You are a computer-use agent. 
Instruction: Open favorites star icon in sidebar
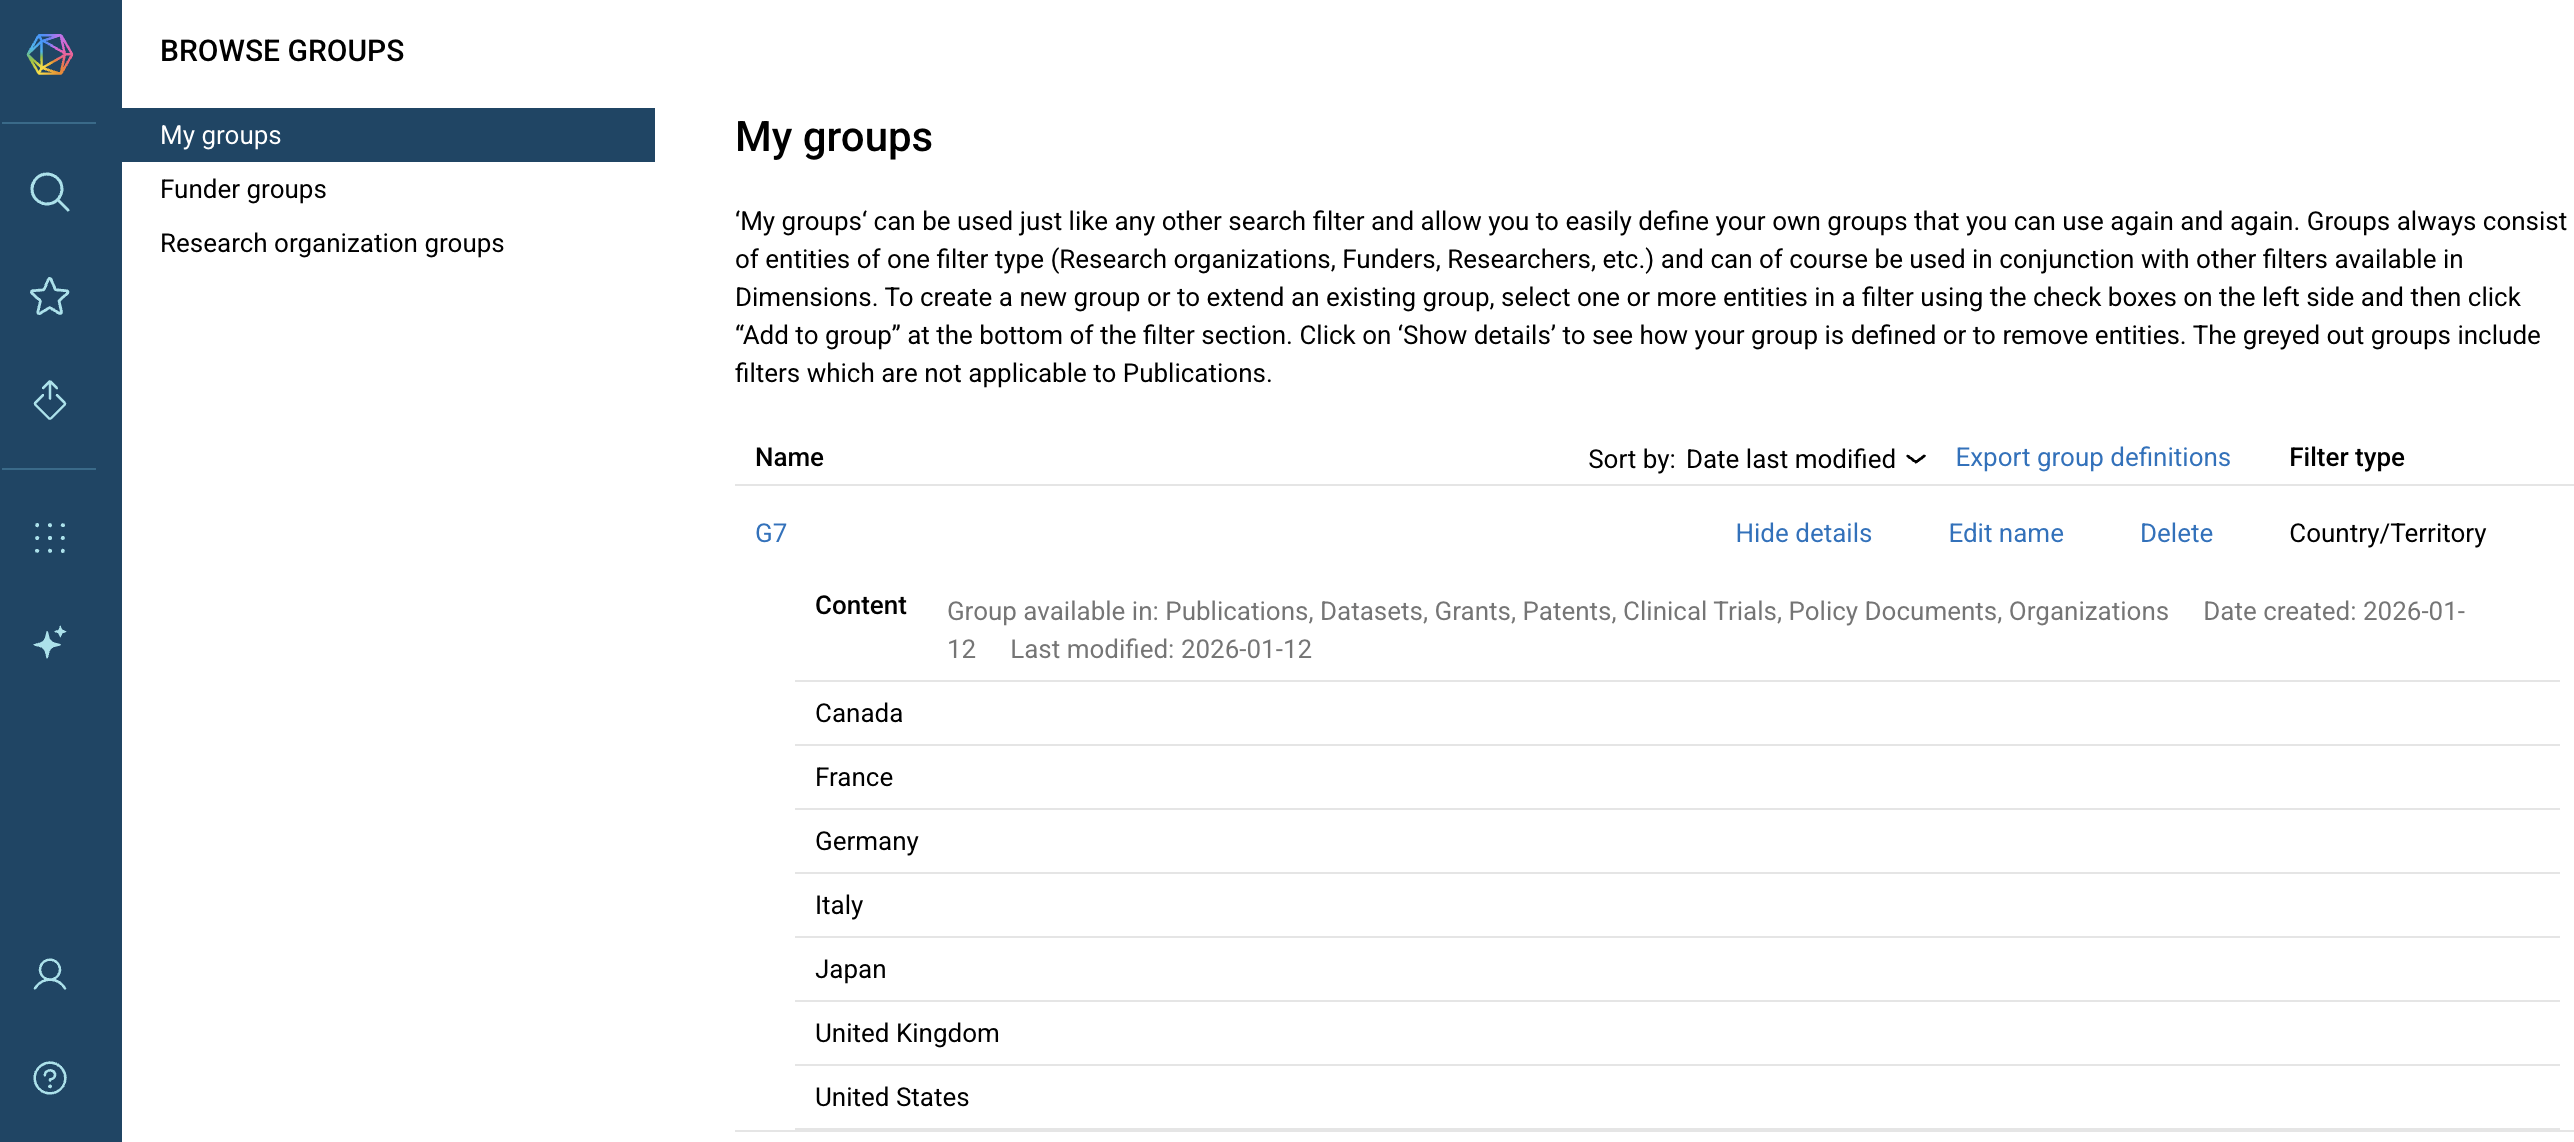tap(49, 296)
